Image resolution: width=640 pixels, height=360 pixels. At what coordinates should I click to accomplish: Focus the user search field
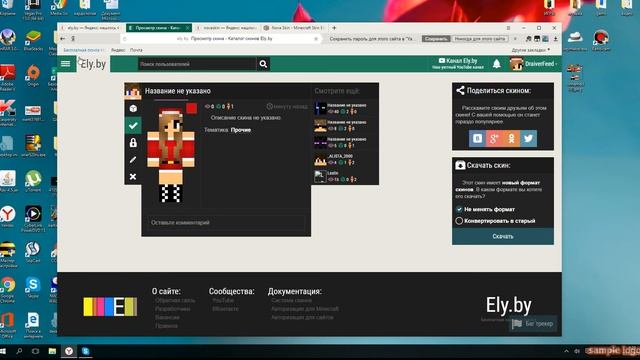click(197, 64)
